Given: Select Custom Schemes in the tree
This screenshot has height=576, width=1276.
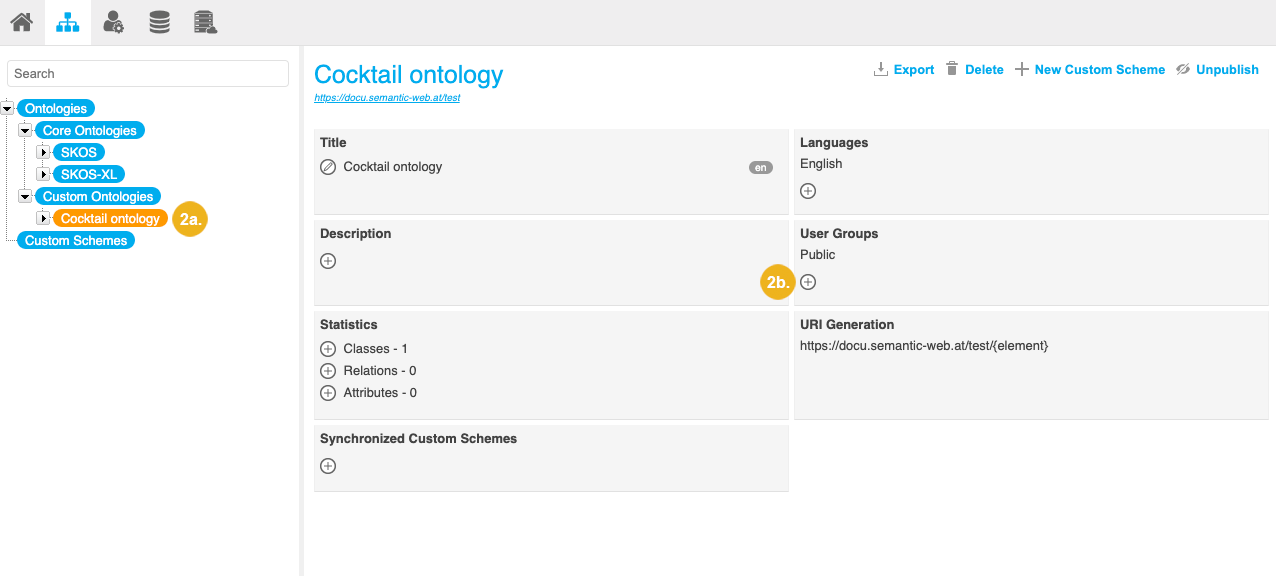Looking at the screenshot, I should pyautogui.click(x=76, y=241).
